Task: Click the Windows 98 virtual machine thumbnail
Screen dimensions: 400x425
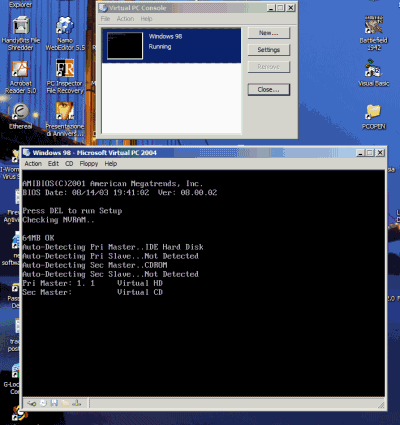Action: (125, 46)
